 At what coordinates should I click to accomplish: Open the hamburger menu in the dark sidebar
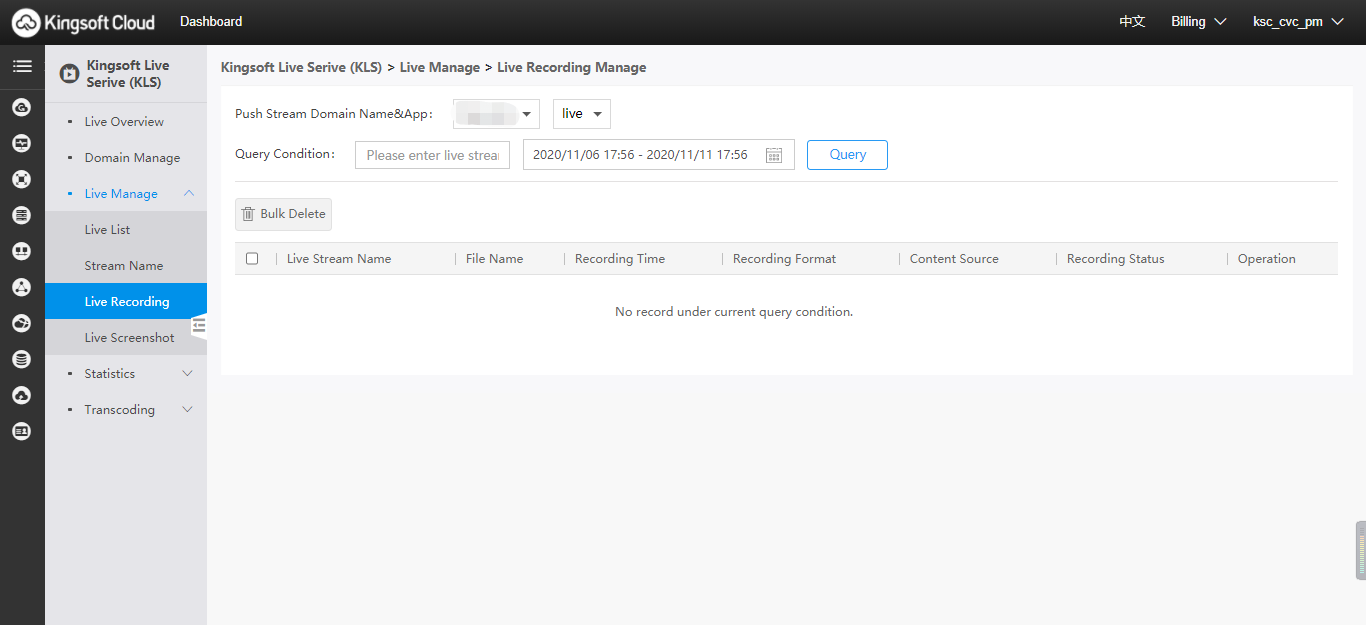(22, 66)
